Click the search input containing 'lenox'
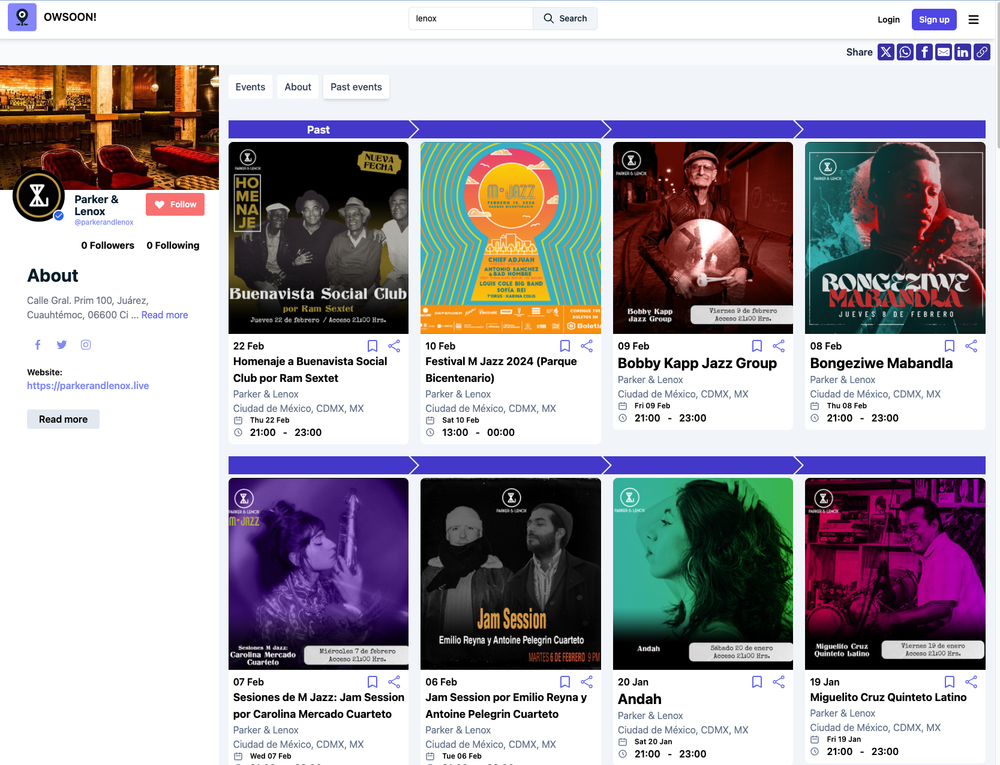 click(467, 18)
